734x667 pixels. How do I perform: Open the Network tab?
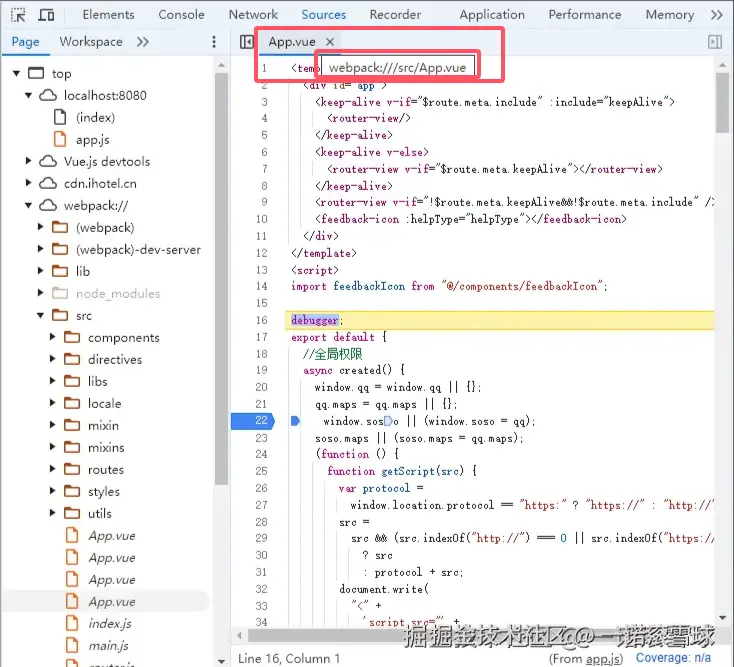(x=253, y=15)
